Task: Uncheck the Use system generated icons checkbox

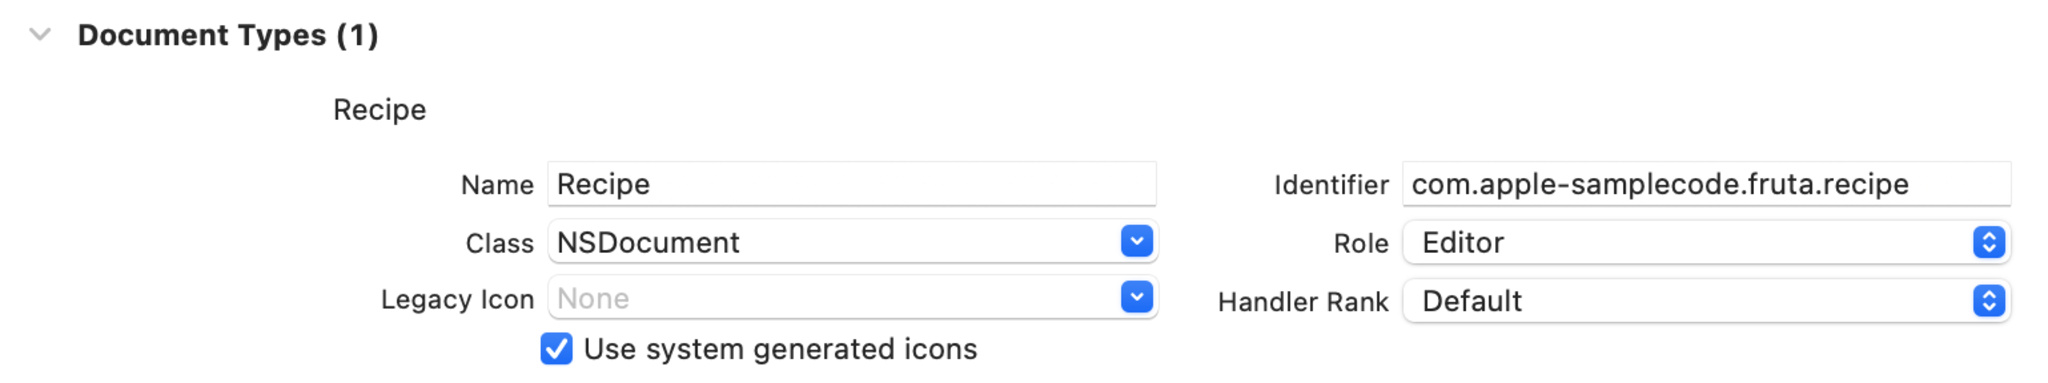Action: (557, 349)
